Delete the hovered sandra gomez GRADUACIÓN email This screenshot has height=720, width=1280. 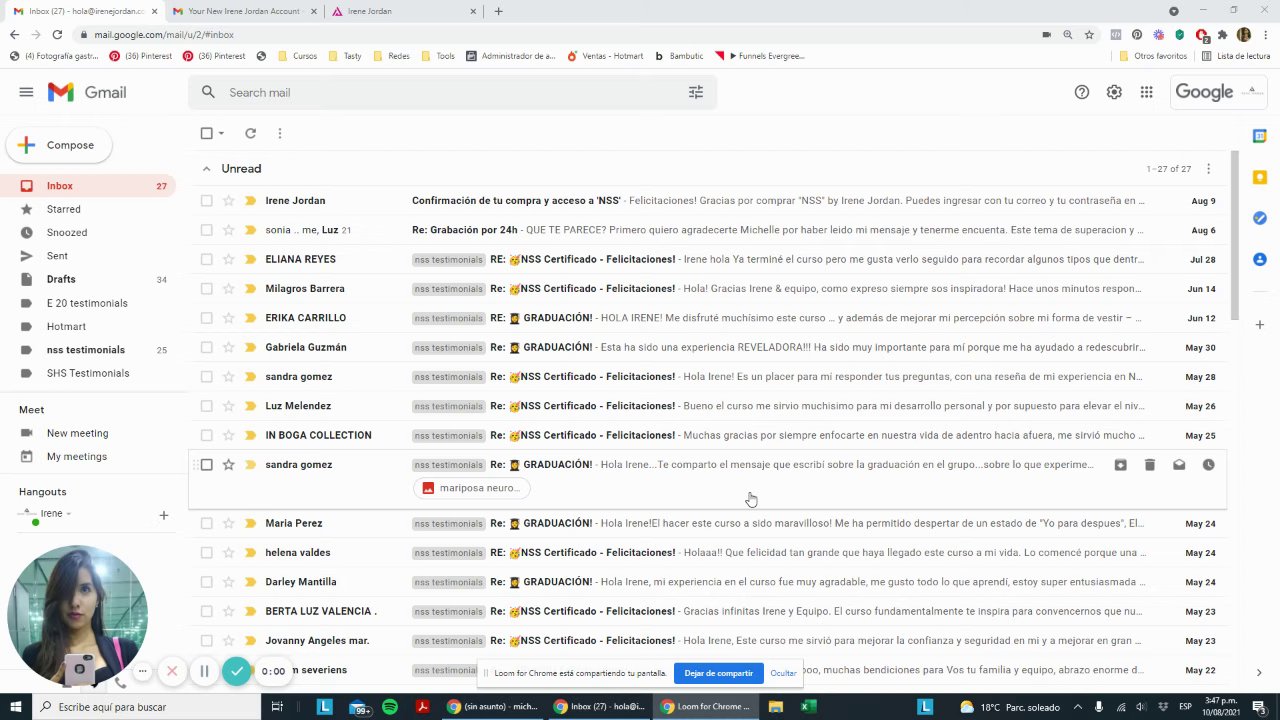(x=1150, y=465)
